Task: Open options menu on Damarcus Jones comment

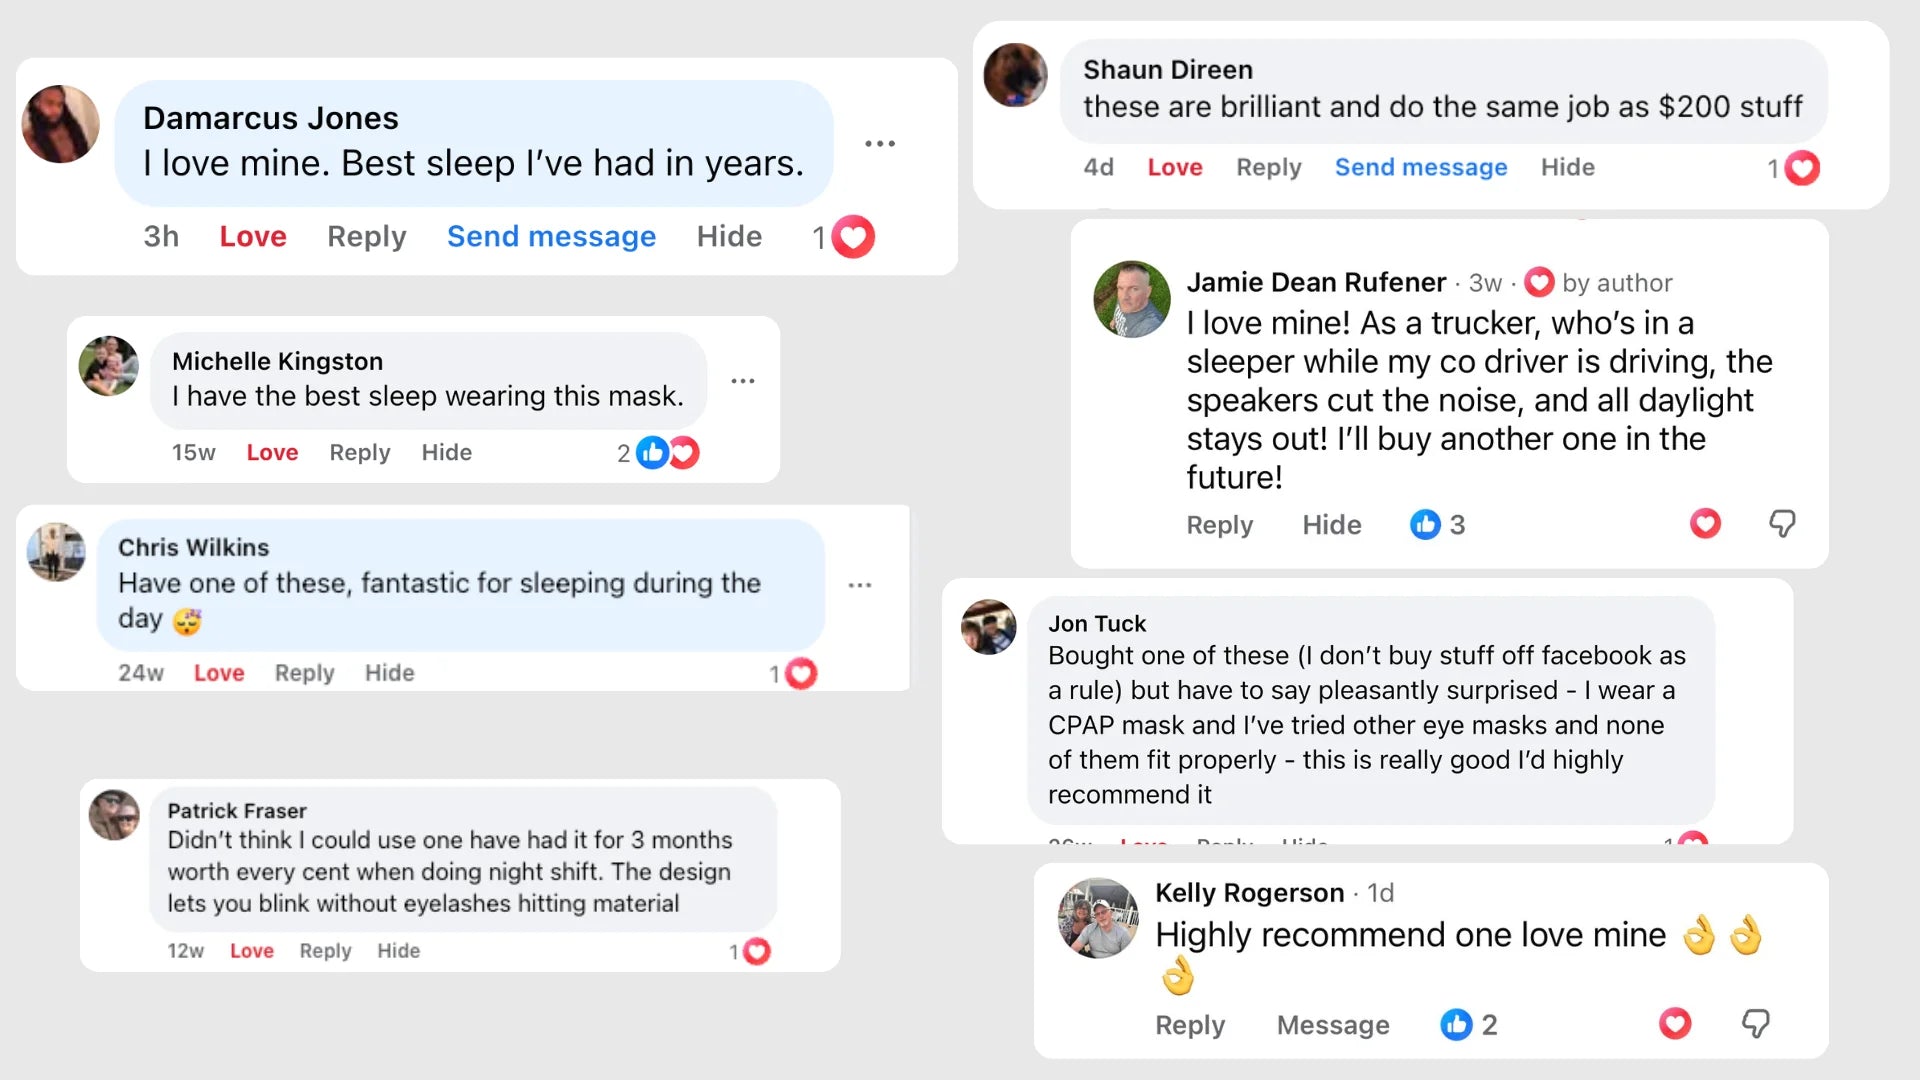Action: pos(880,144)
